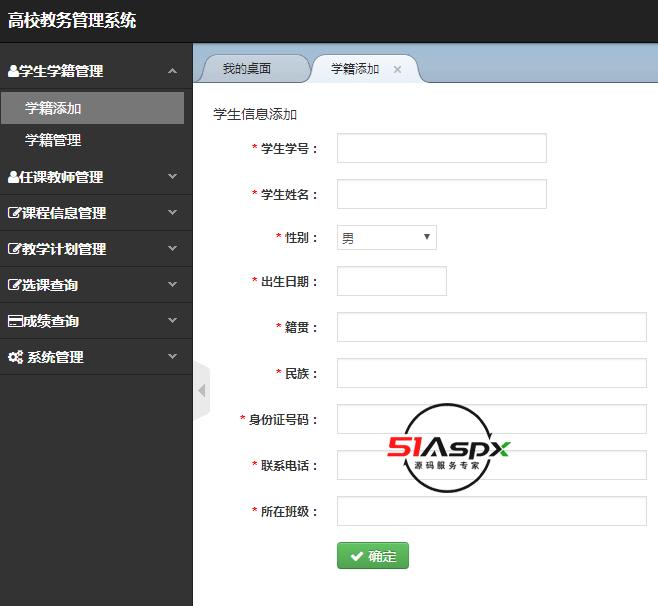This screenshot has width=658, height=606.
Task: Focus the 身份证号码 input field
Action: tap(492, 419)
